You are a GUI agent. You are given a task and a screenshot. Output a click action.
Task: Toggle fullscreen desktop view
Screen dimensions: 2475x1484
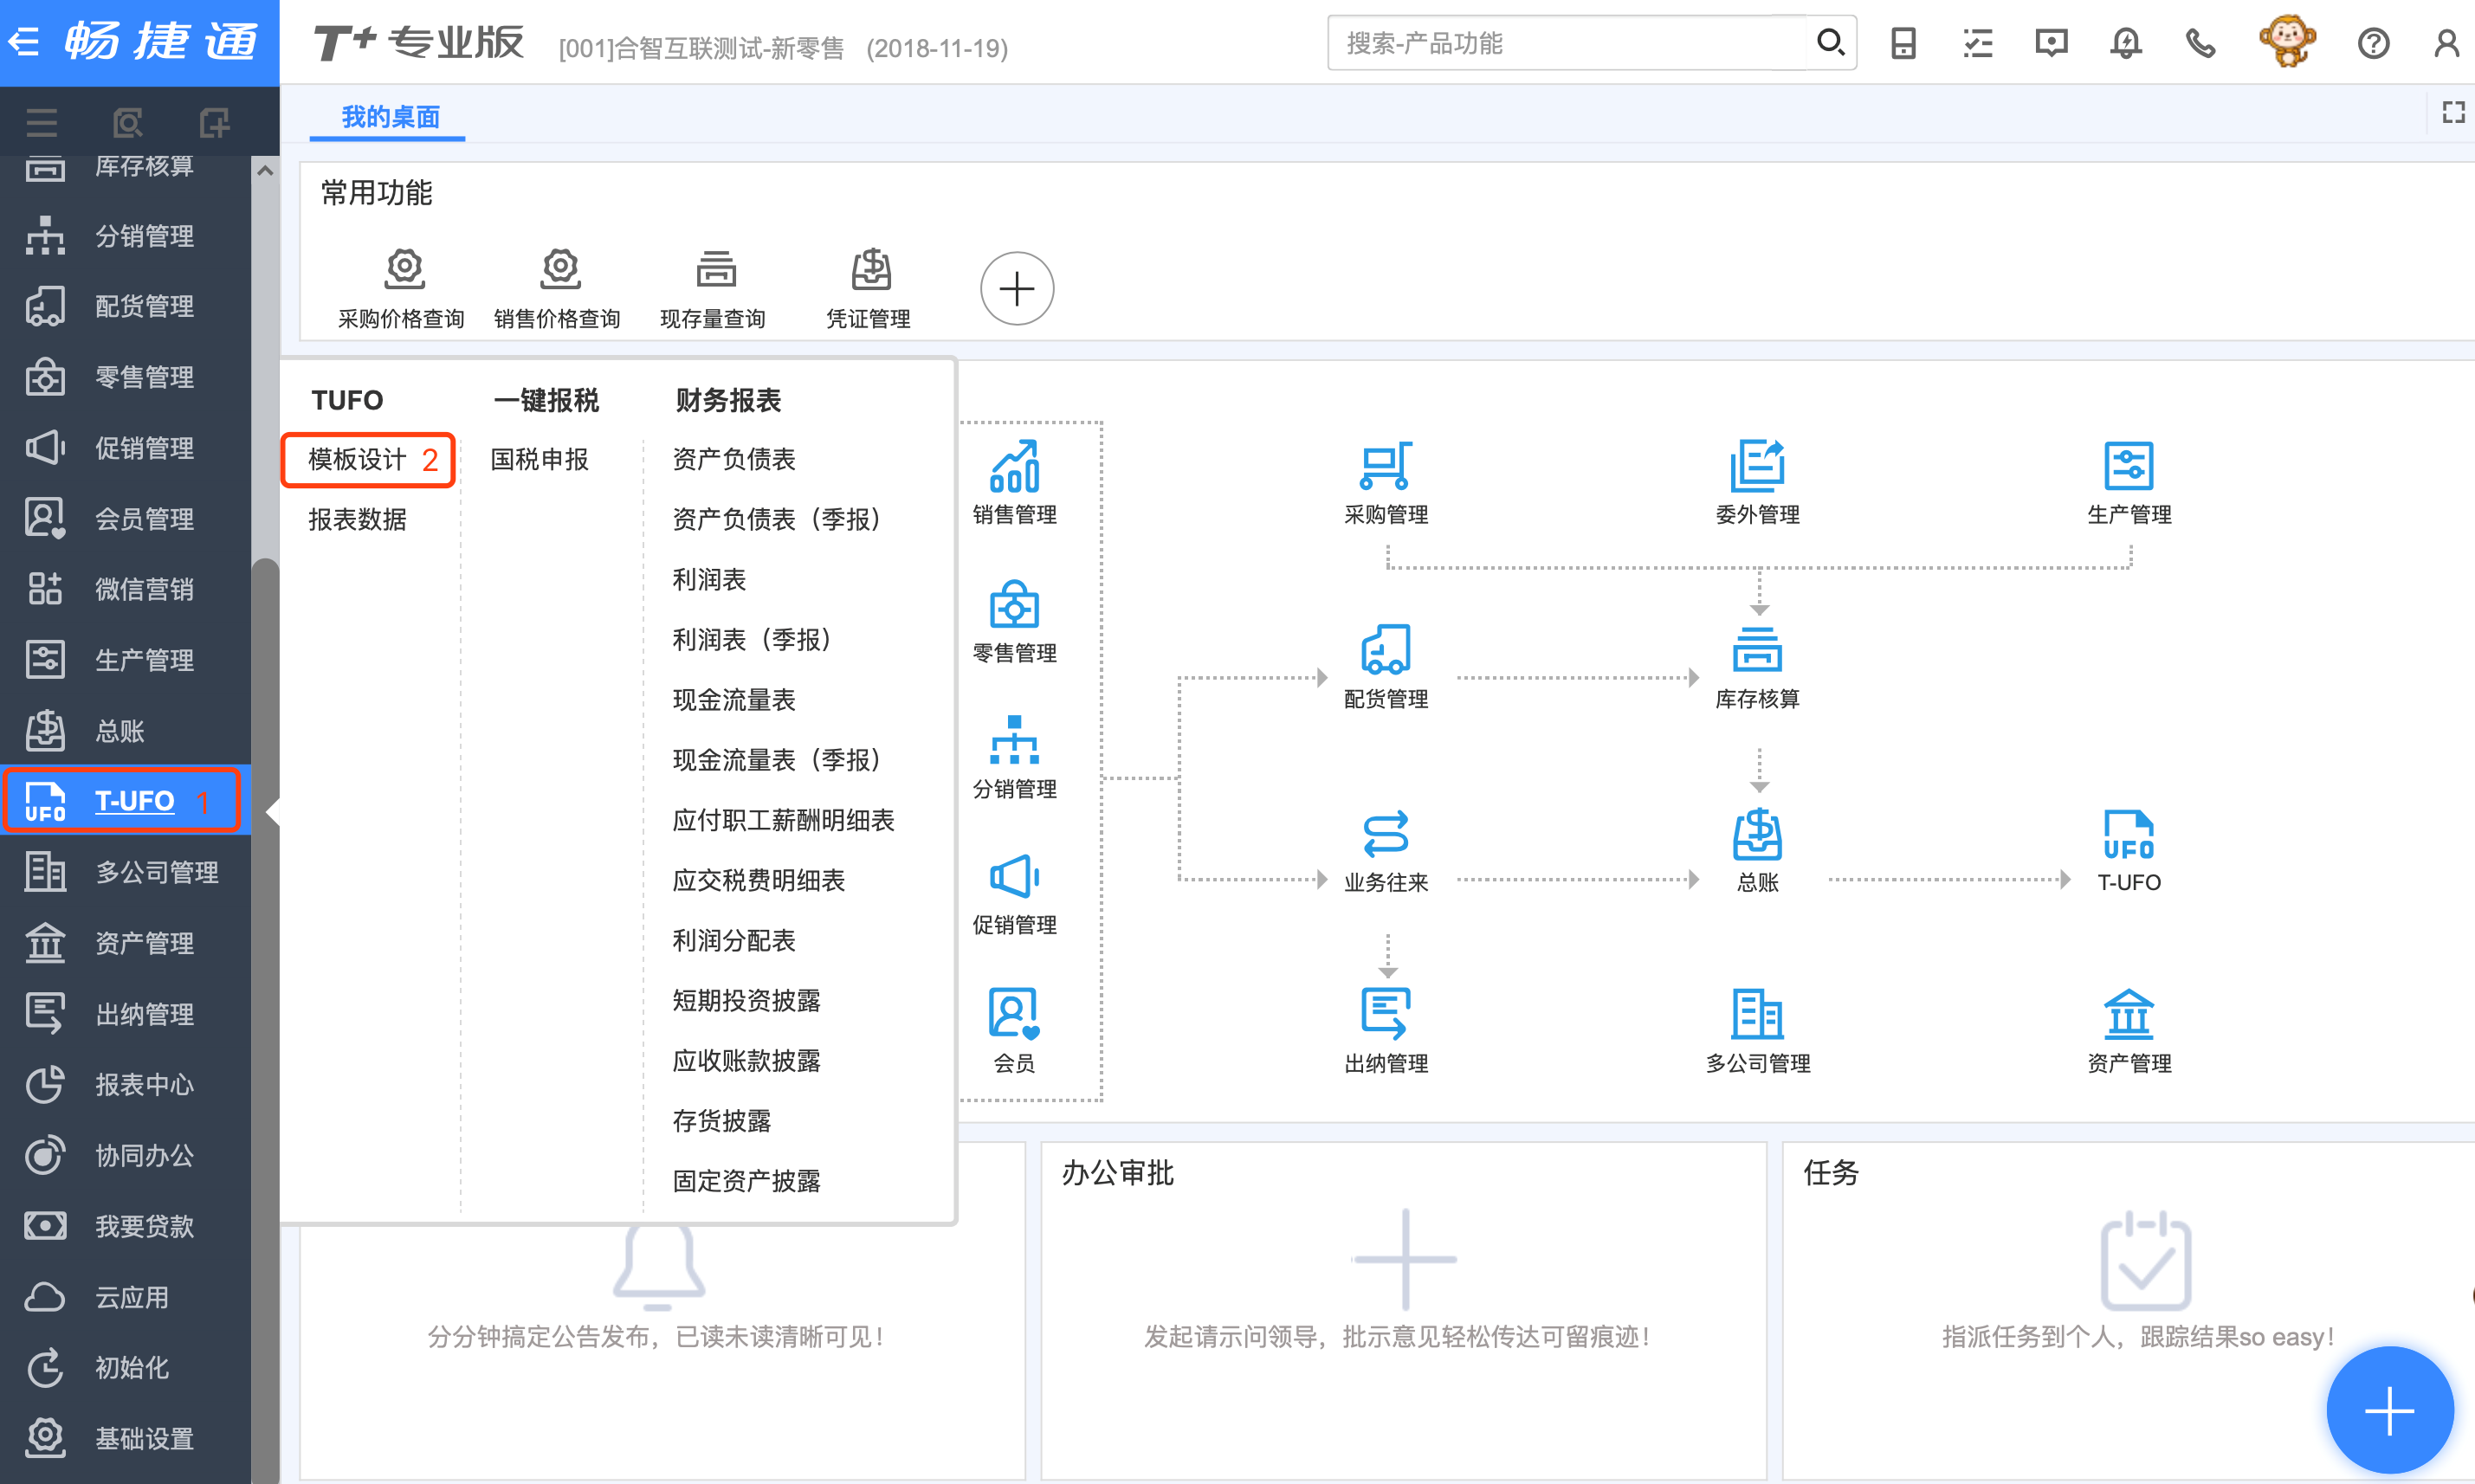[2453, 112]
